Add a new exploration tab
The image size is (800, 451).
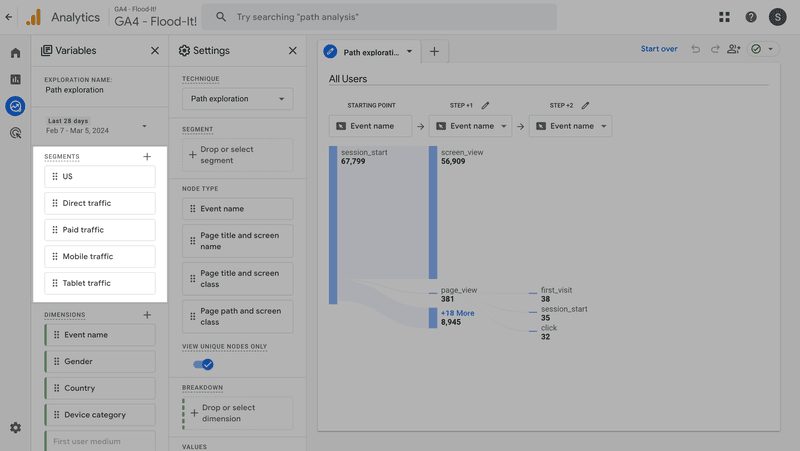point(434,51)
